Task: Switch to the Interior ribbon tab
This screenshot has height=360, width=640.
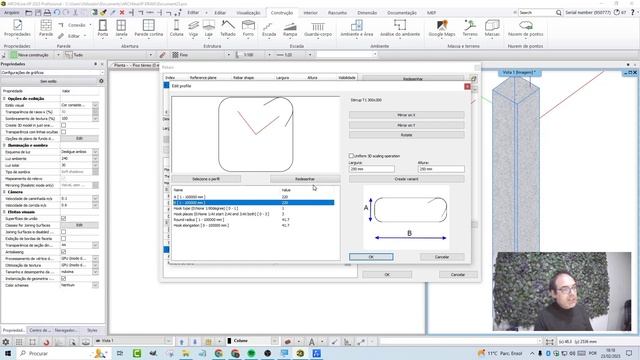Action: pyautogui.click(x=310, y=13)
